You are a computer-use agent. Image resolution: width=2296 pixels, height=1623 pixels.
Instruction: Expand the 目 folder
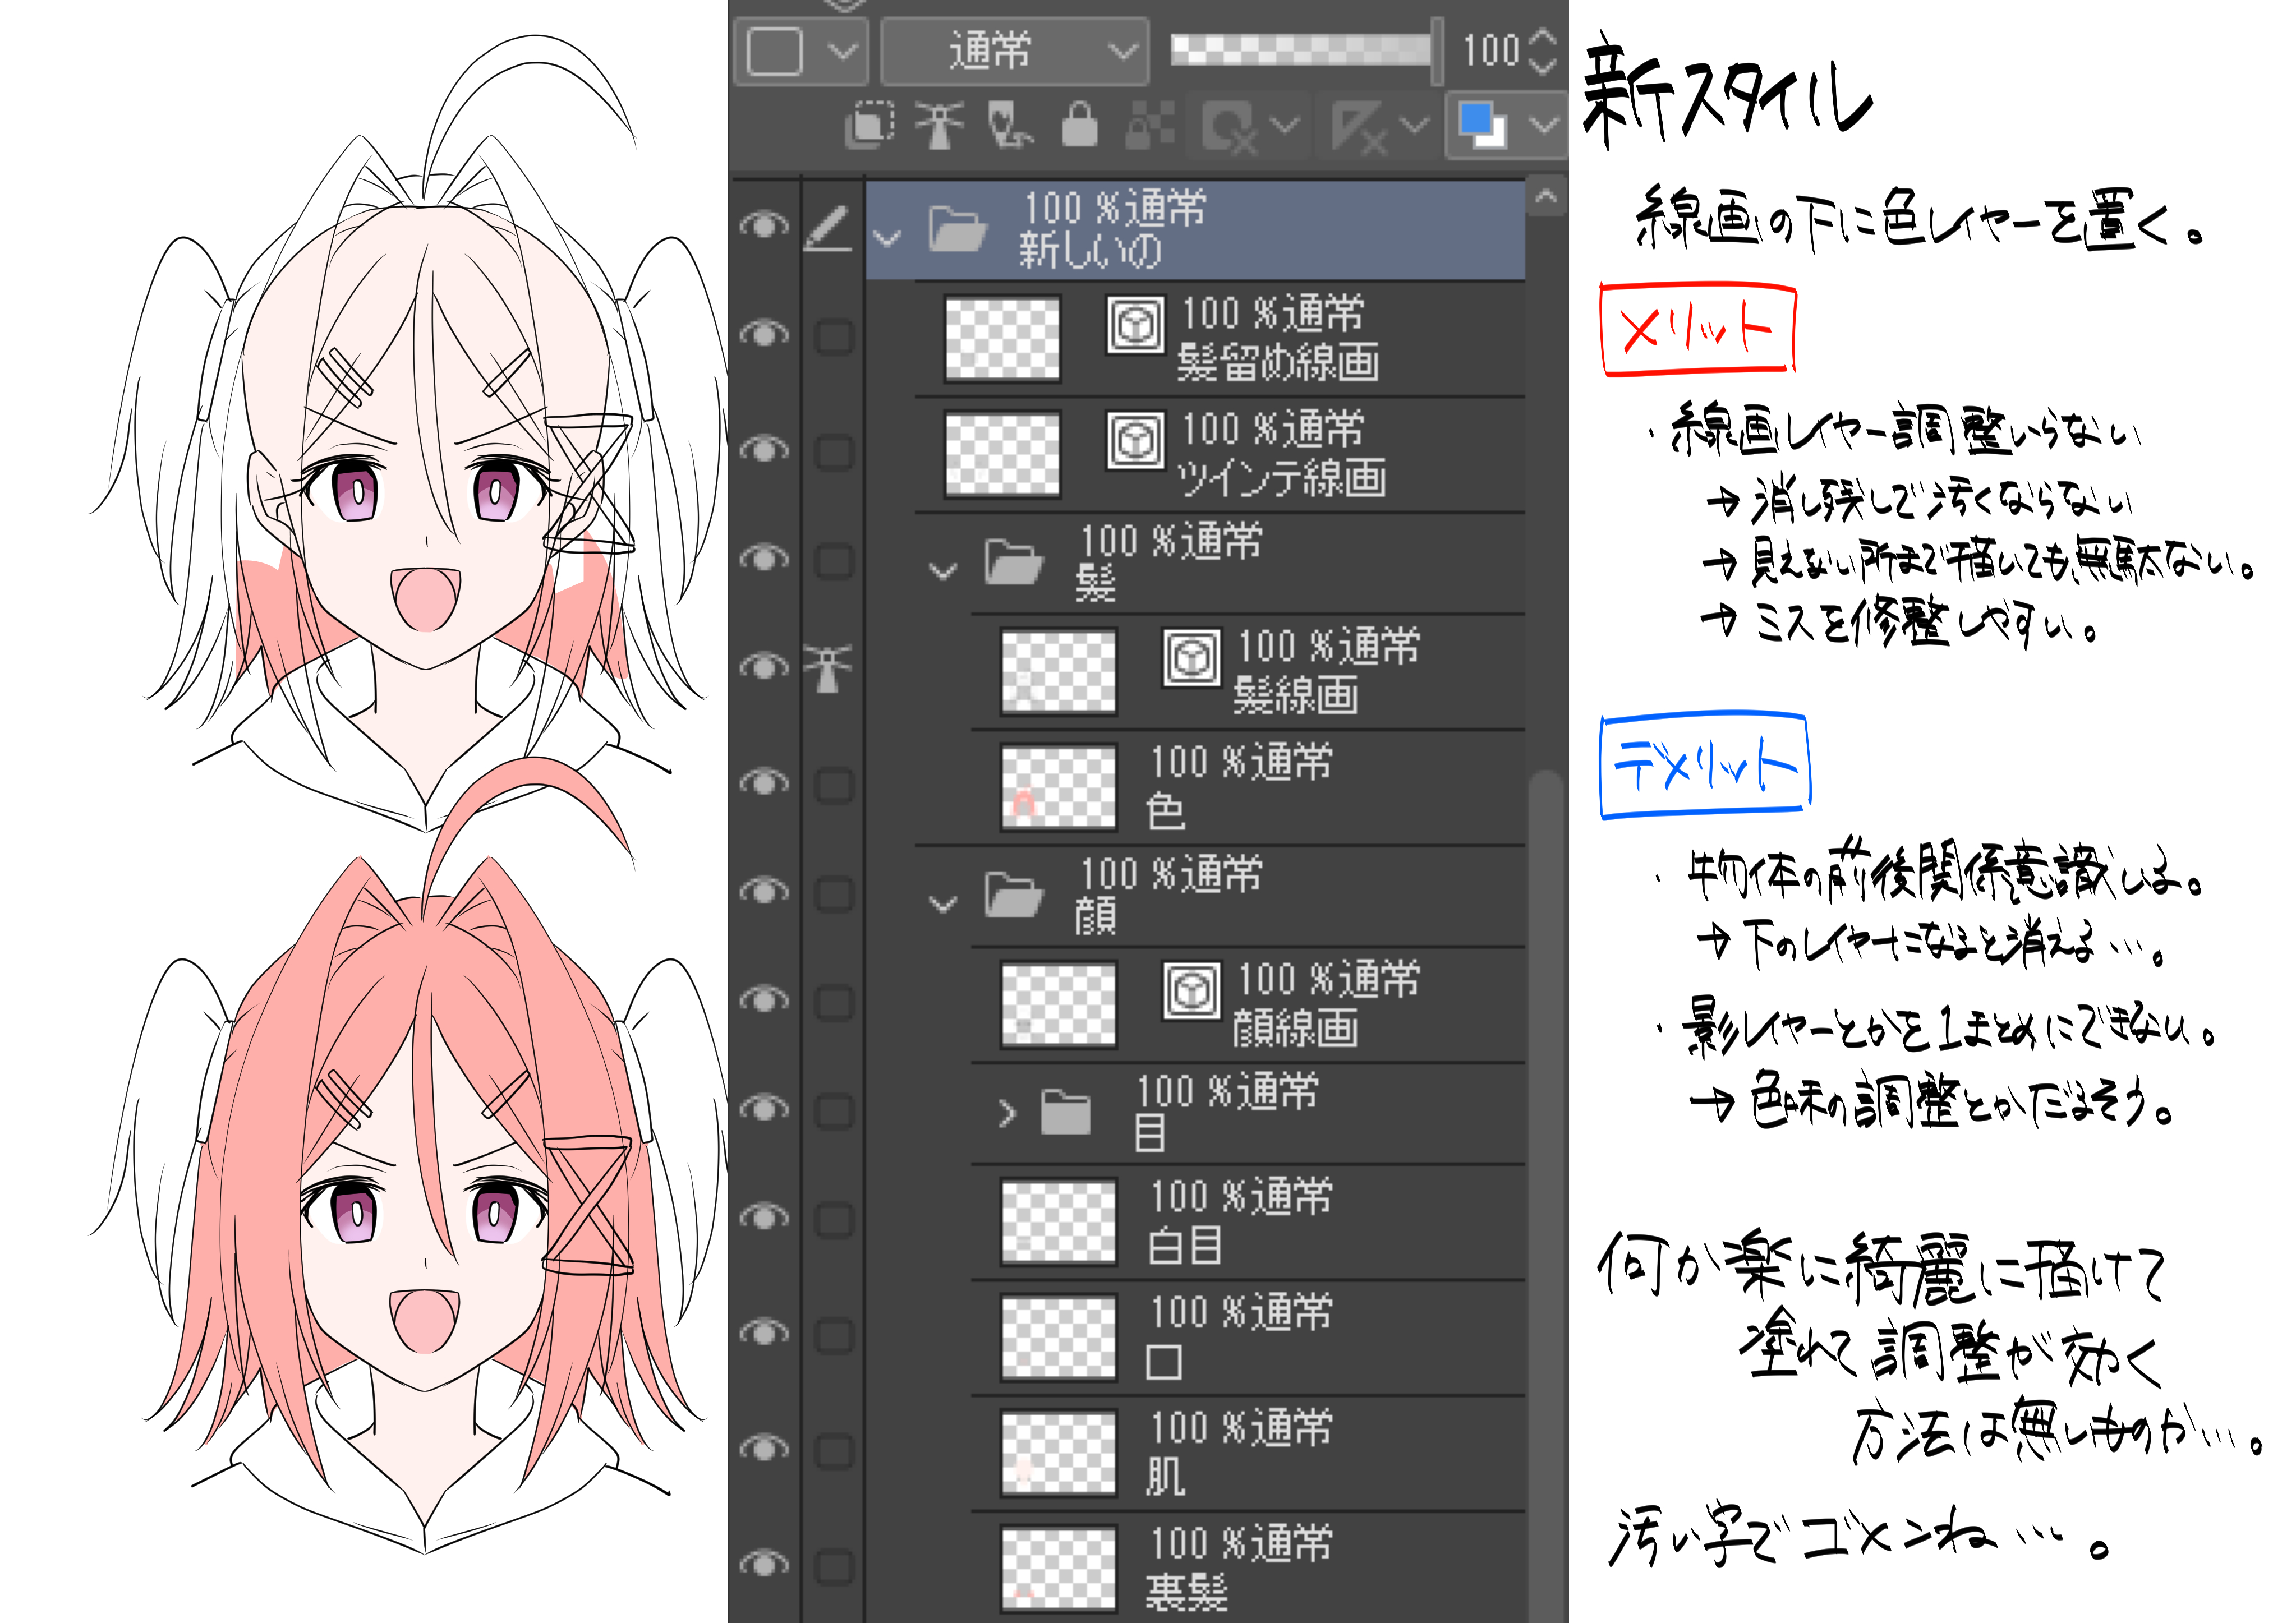point(1007,1113)
